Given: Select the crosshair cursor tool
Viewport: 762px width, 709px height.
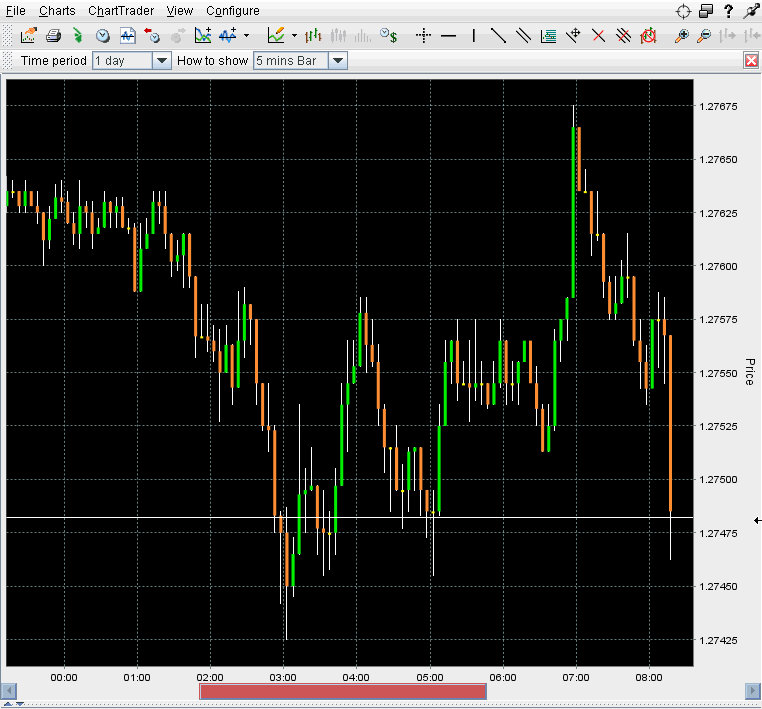Looking at the screenshot, I should pyautogui.click(x=423, y=35).
